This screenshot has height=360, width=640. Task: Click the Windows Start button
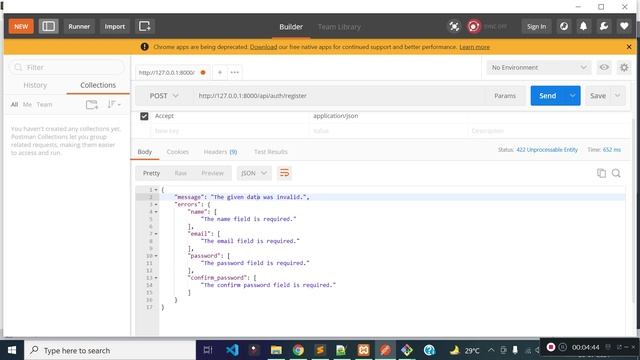[x=12, y=350]
